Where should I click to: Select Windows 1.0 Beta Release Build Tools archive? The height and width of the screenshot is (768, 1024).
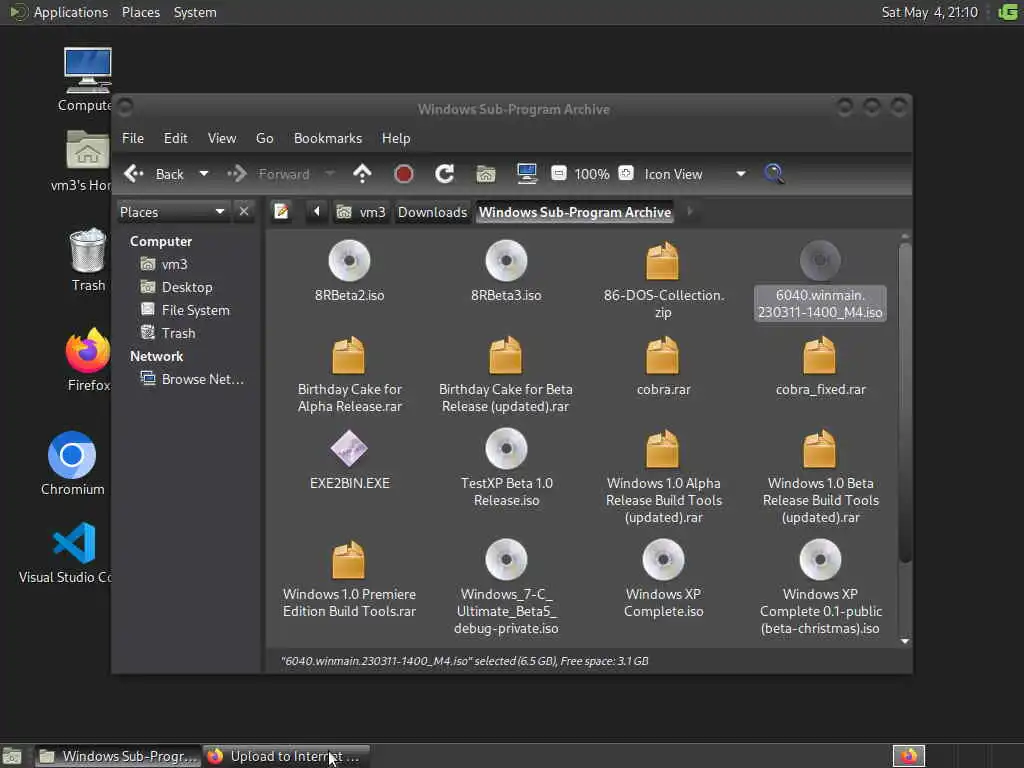(820, 477)
